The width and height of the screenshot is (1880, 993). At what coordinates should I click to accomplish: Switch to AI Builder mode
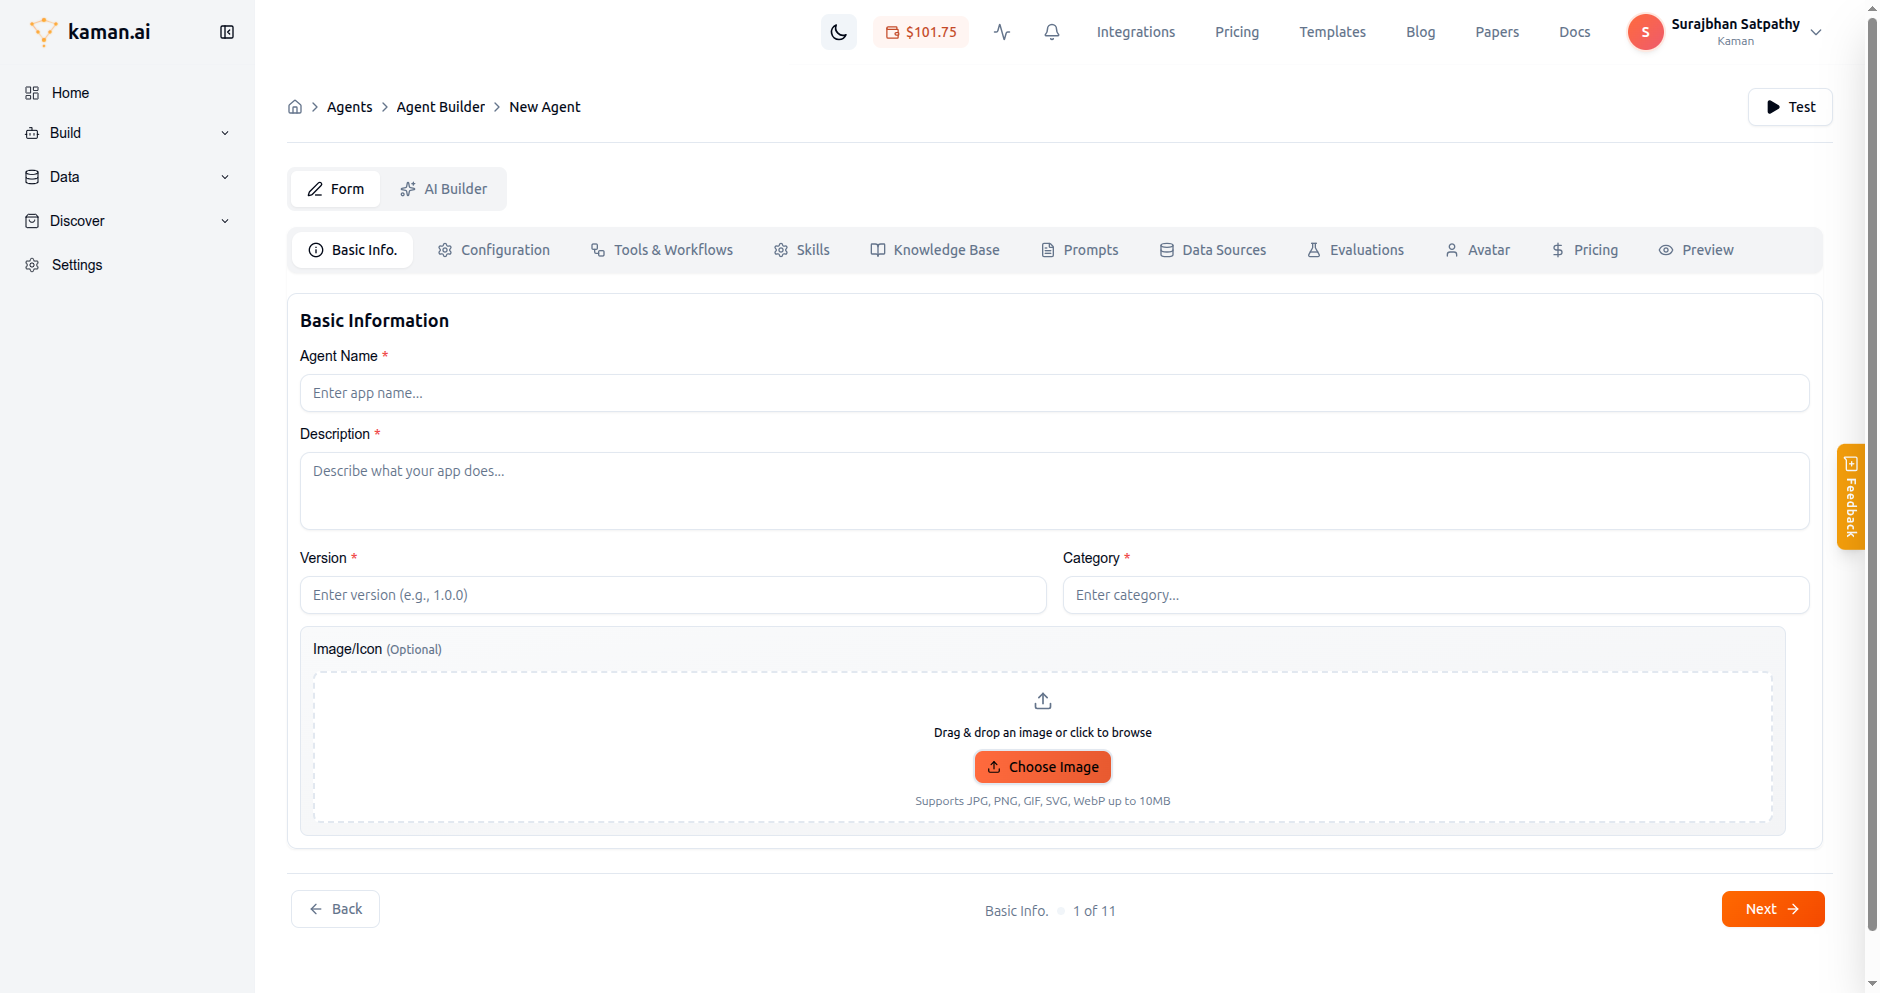pyautogui.click(x=443, y=189)
